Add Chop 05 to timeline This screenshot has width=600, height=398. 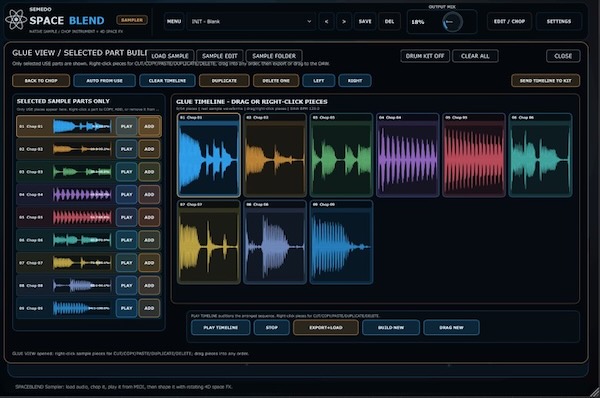pos(149,217)
